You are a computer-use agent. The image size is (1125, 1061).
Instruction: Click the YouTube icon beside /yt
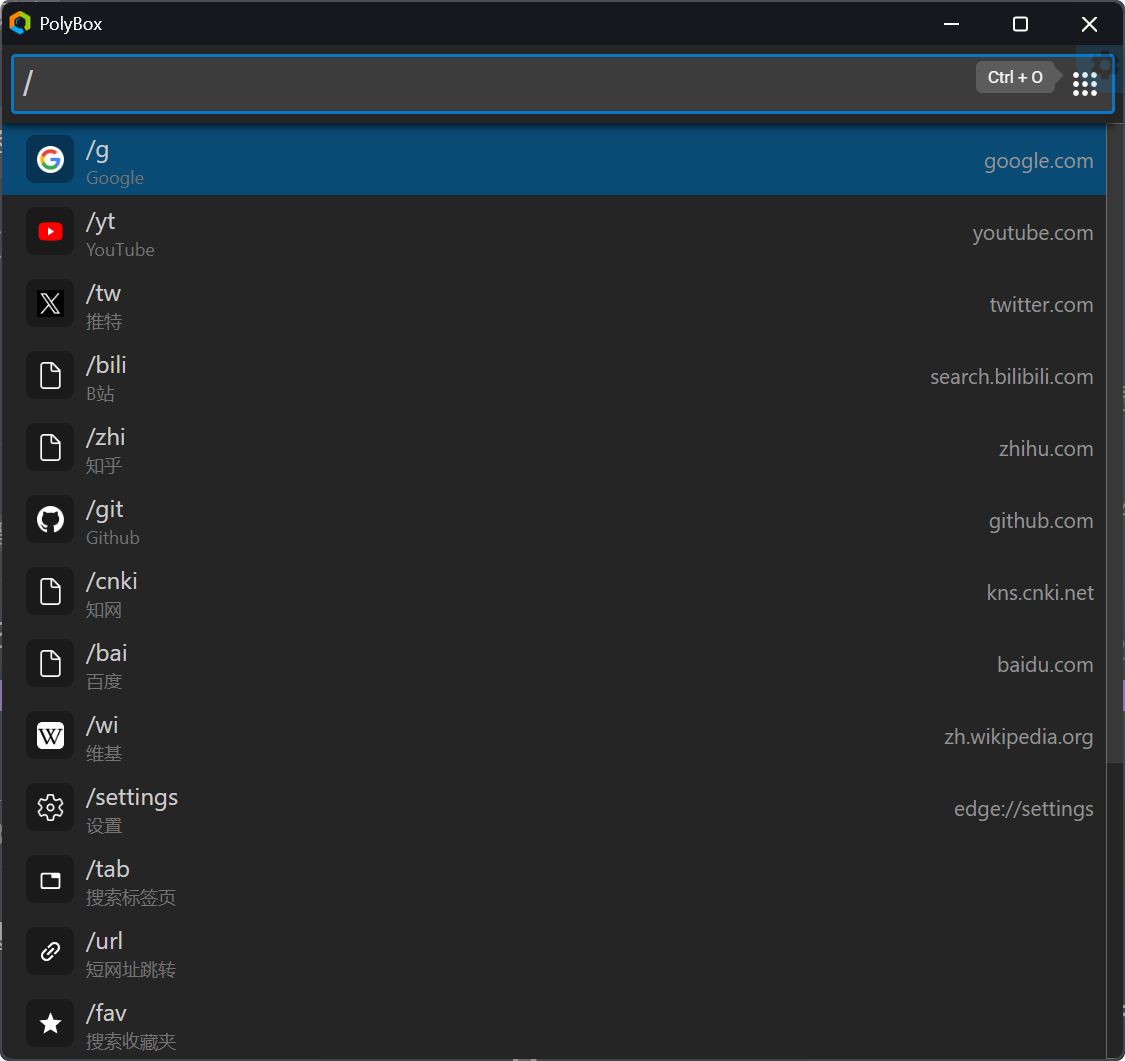50,232
